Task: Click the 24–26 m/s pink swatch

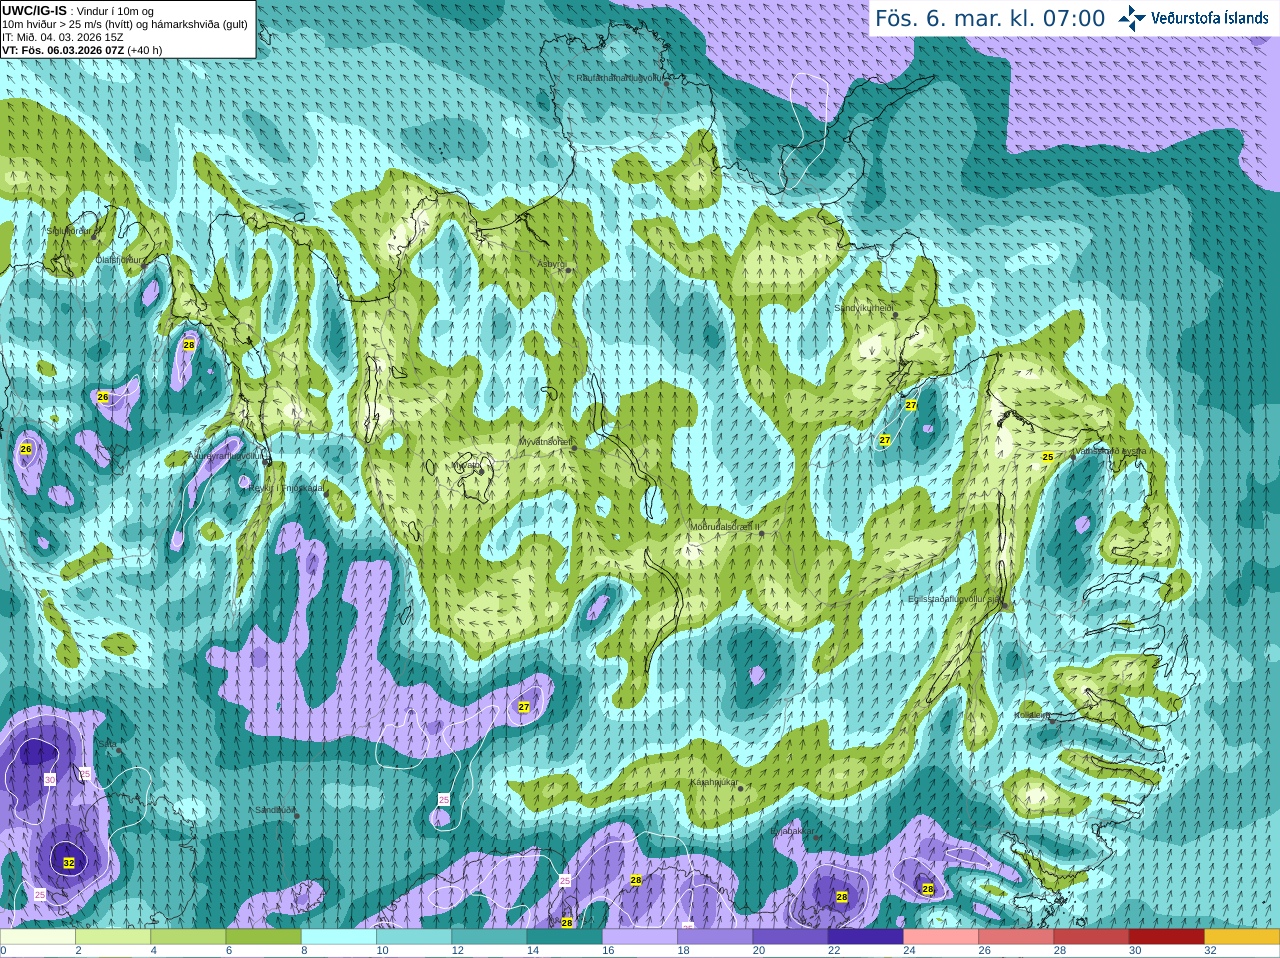Action: pyautogui.click(x=942, y=937)
